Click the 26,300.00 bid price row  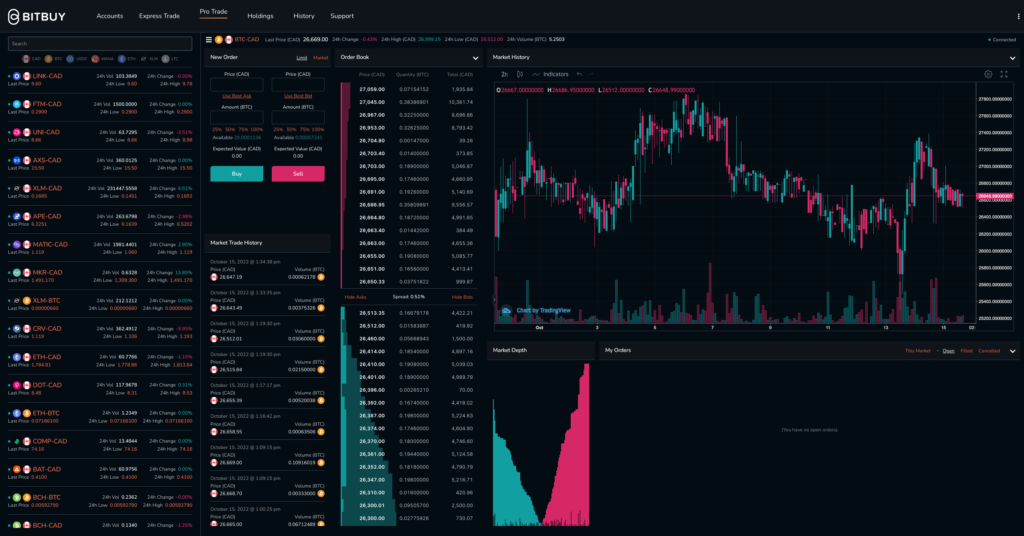click(x=409, y=518)
